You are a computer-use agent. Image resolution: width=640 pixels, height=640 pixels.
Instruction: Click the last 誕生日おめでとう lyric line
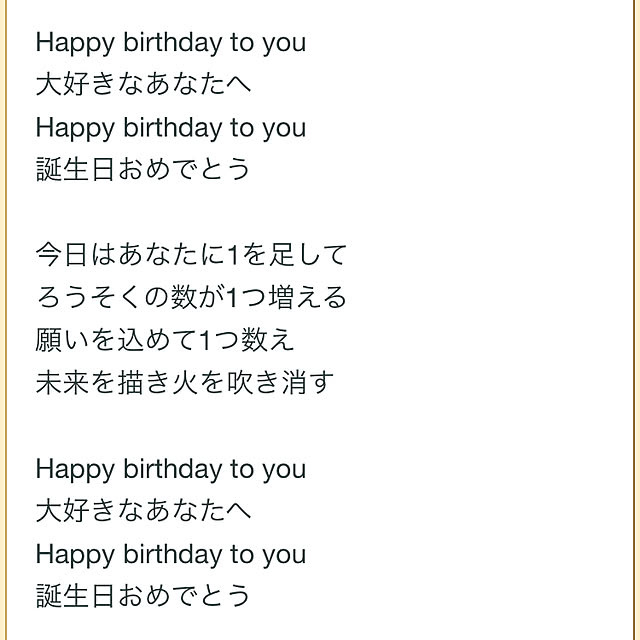(143, 596)
